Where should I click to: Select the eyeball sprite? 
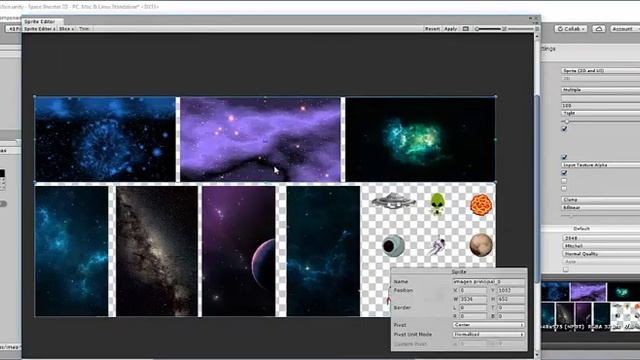pos(393,245)
